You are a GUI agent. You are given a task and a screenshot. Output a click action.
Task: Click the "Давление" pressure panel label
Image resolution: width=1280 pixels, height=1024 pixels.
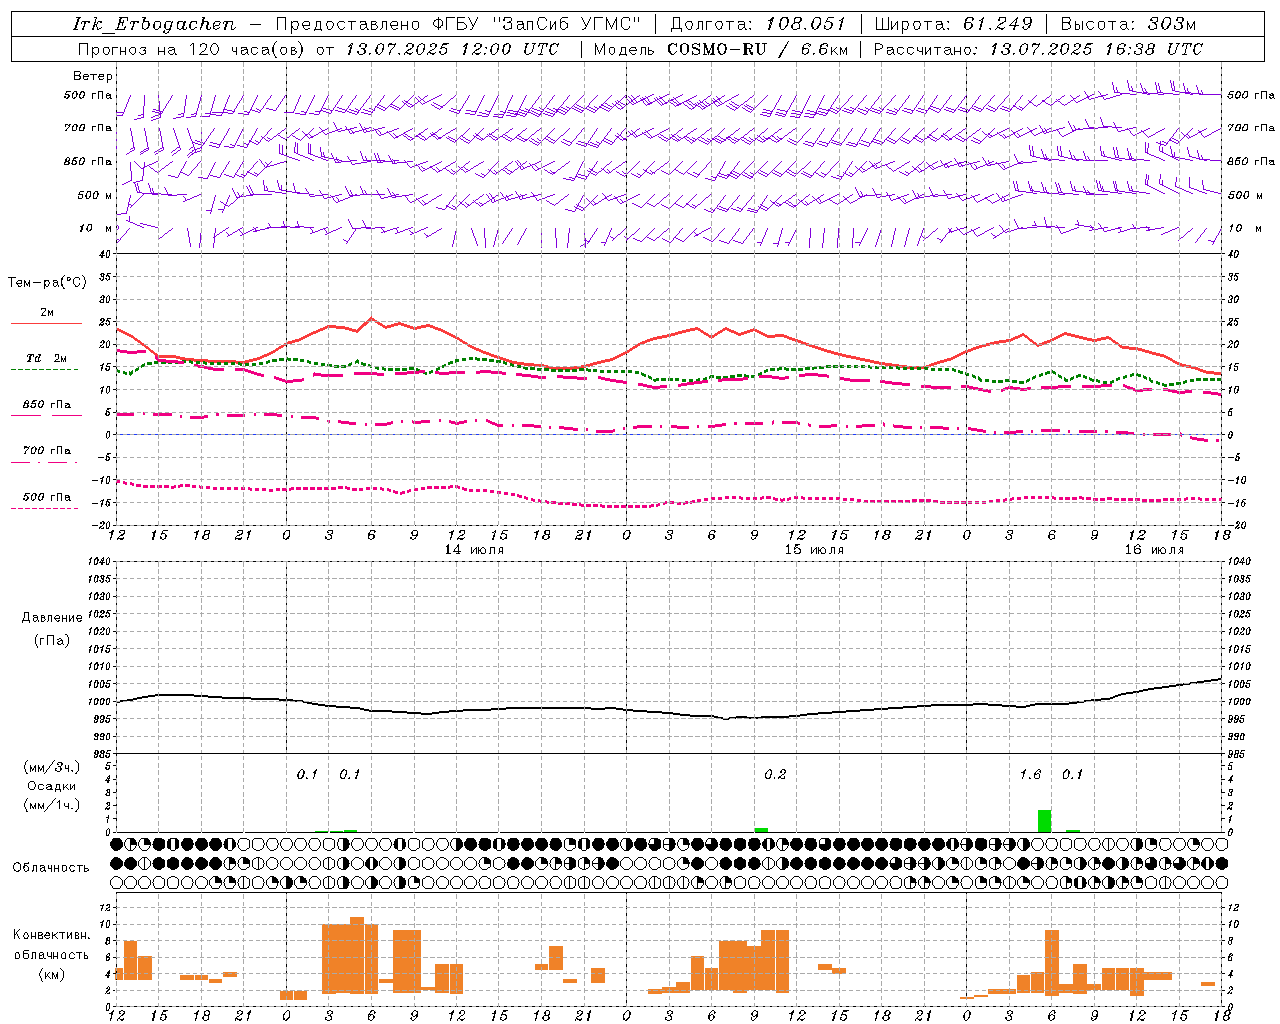52,618
